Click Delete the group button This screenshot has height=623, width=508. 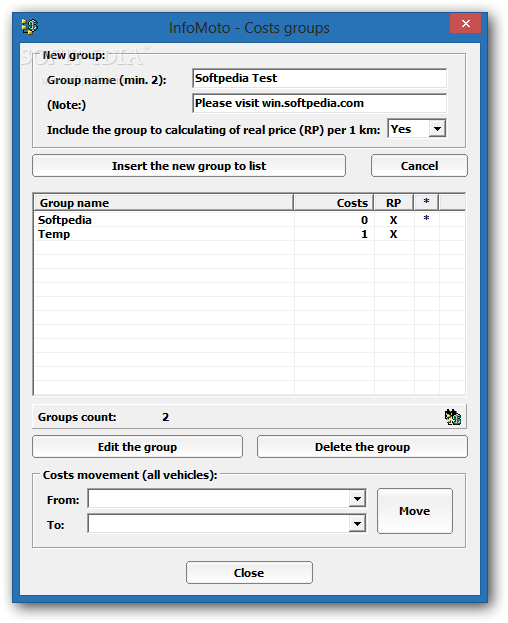tap(362, 447)
